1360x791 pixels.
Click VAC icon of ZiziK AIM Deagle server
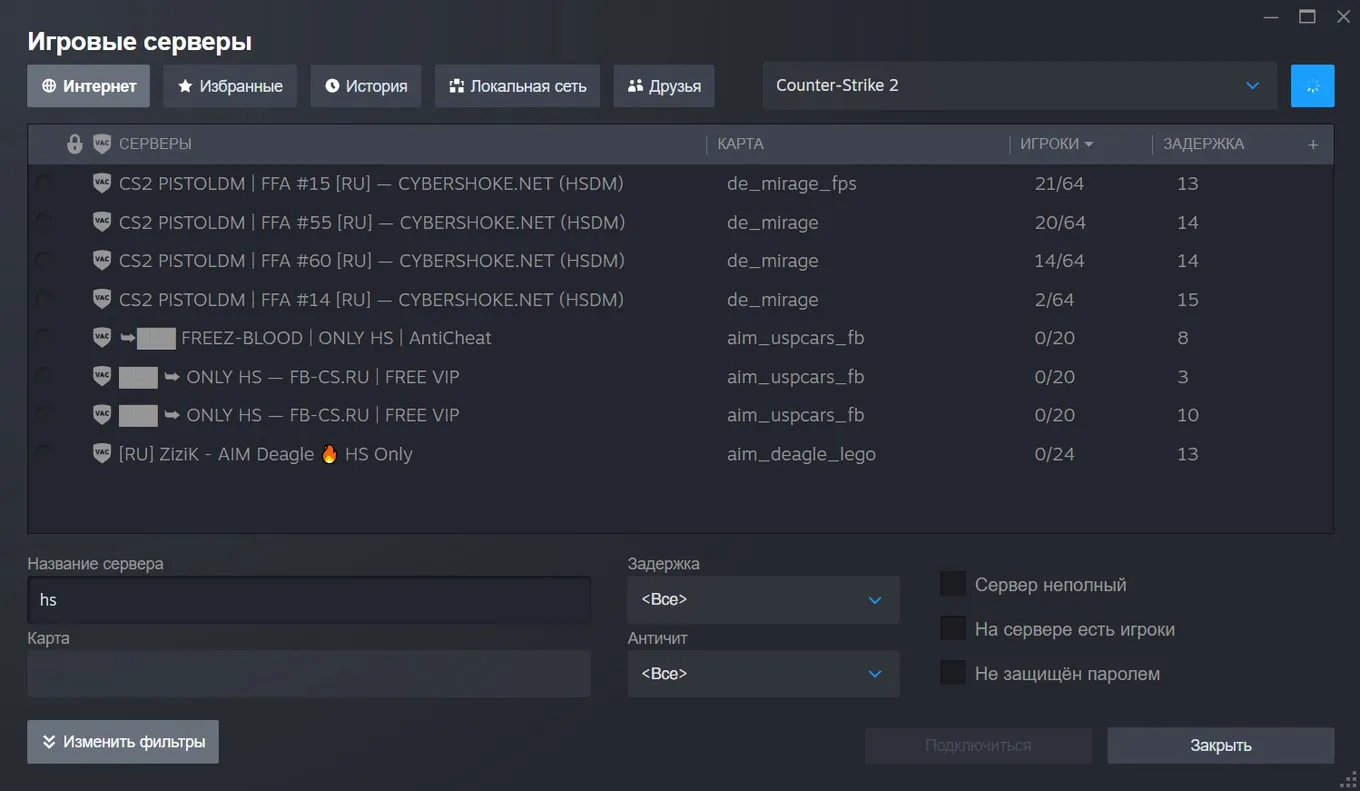pos(101,454)
